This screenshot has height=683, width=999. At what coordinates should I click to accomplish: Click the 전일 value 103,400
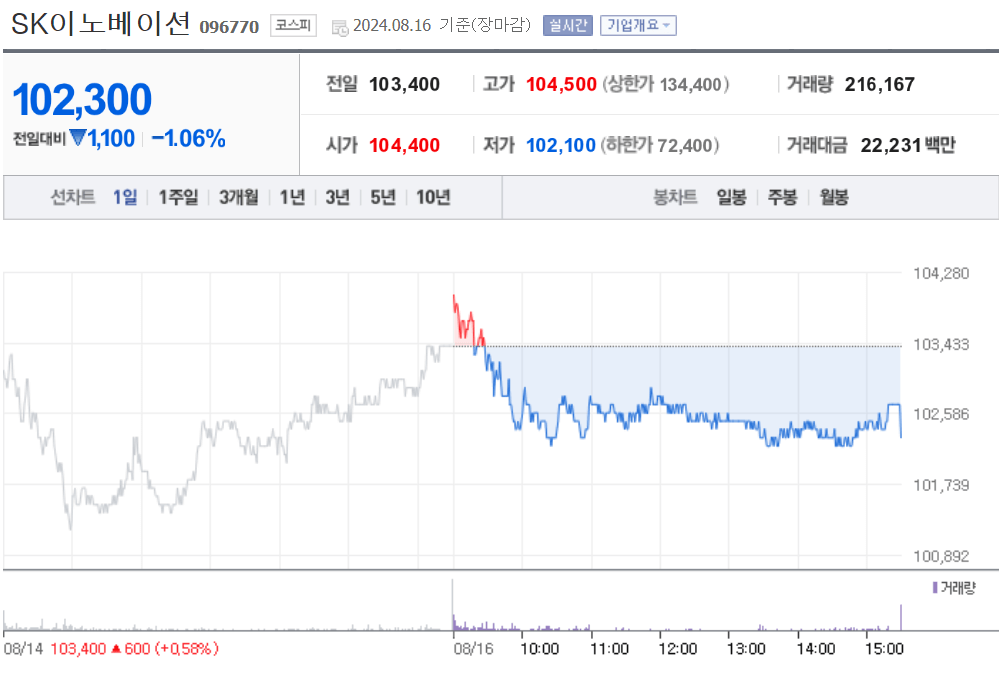tap(405, 84)
